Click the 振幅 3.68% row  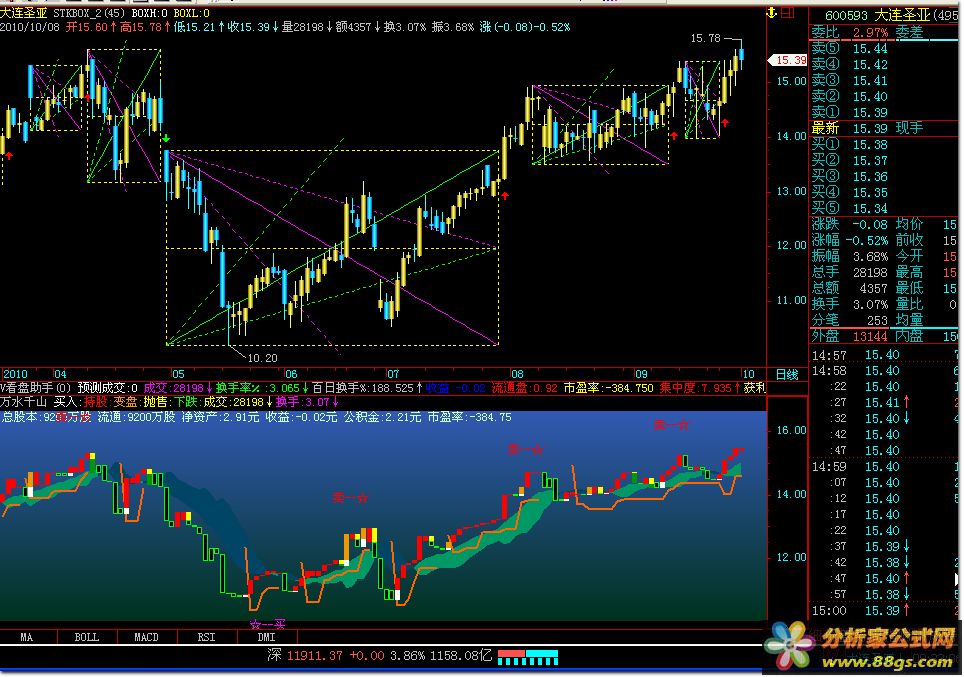849,256
